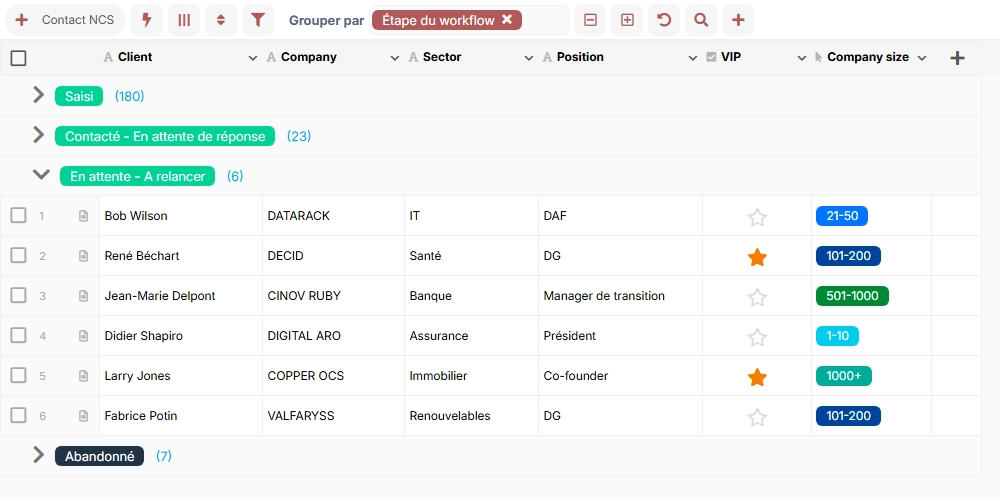
Task: Click the DATARACK company cell
Action: 333,216
